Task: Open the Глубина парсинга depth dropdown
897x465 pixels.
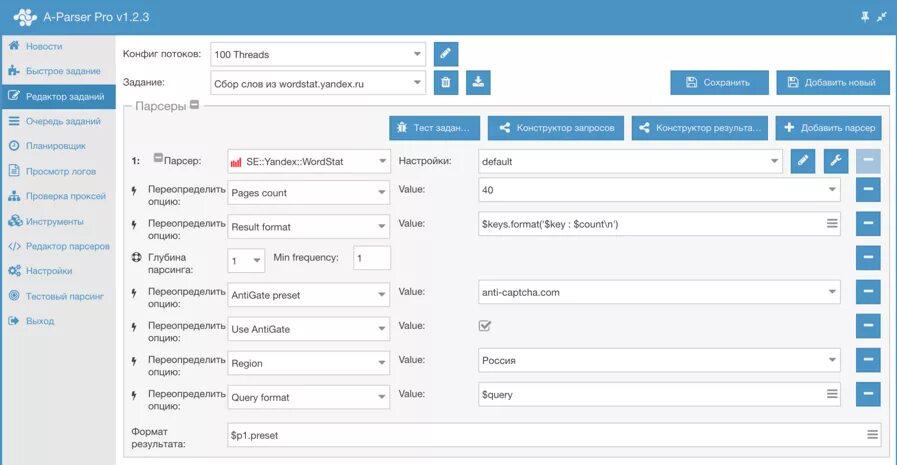Action: (x=246, y=261)
